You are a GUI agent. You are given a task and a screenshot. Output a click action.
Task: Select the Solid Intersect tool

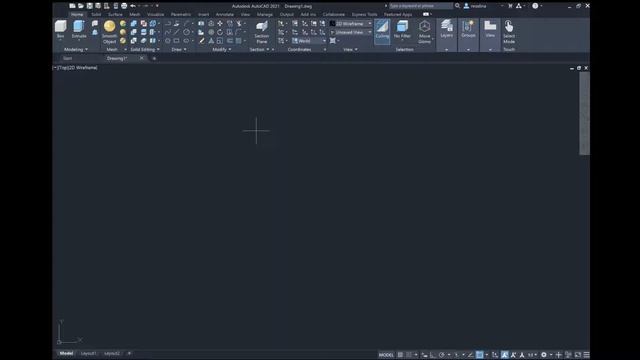click(x=133, y=41)
